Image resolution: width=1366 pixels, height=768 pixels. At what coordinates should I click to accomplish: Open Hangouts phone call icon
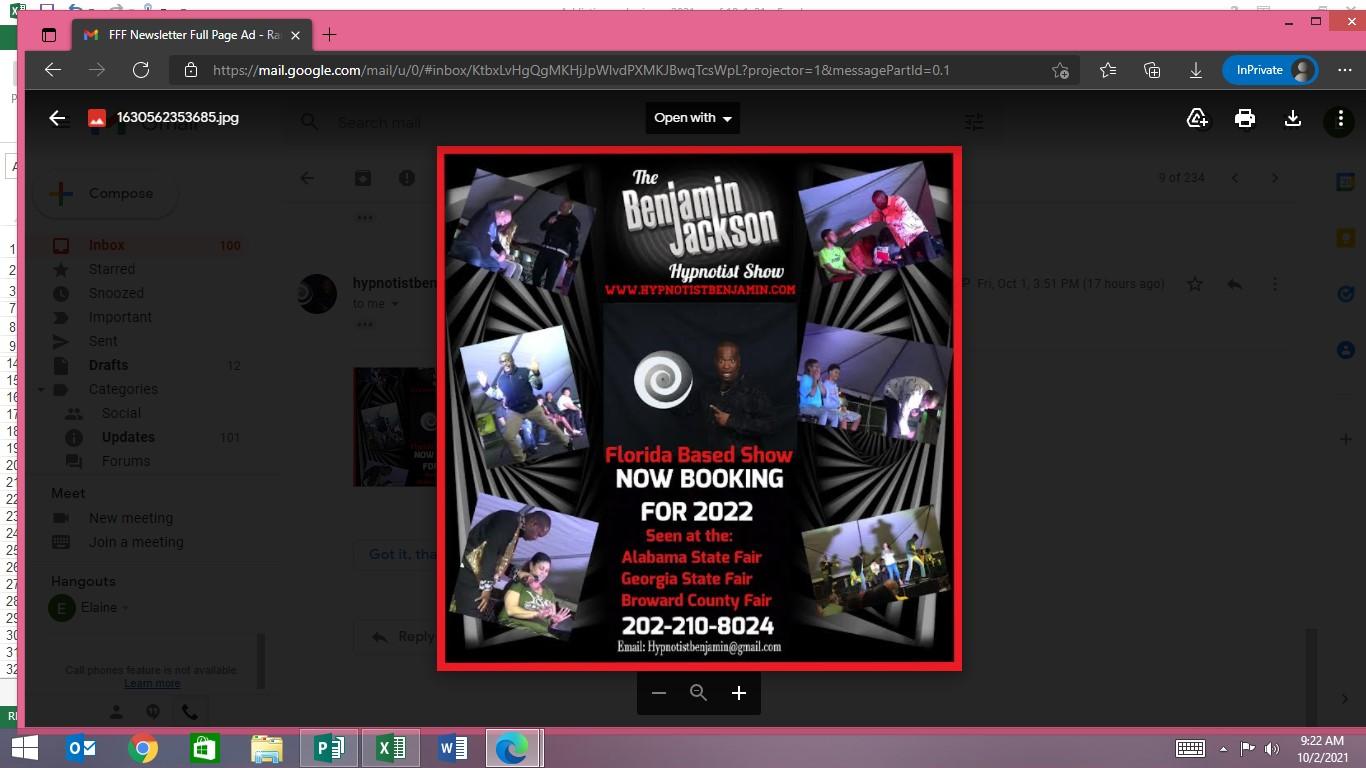[190, 712]
